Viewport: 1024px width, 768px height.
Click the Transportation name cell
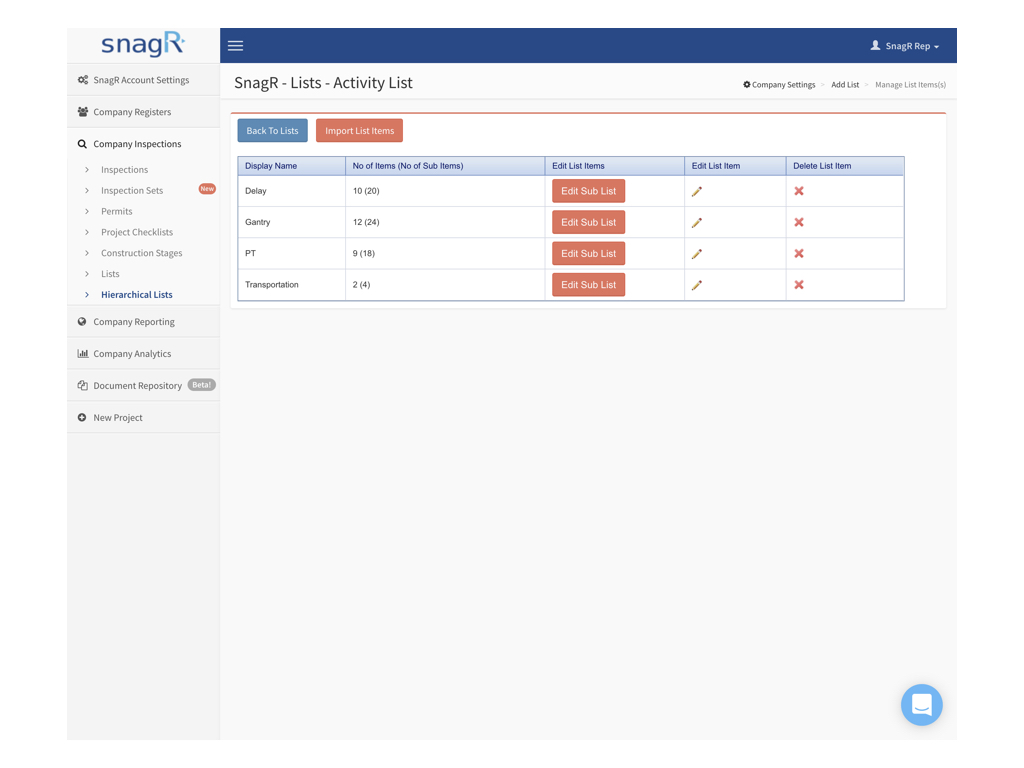291,285
